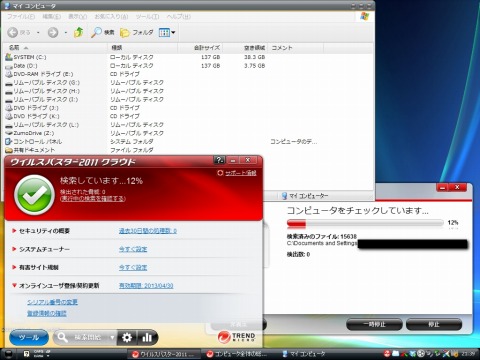The image size is (480, 360).
Task: Select リムーバブル ディスク (I:) icon
Action: [x=9, y=100]
